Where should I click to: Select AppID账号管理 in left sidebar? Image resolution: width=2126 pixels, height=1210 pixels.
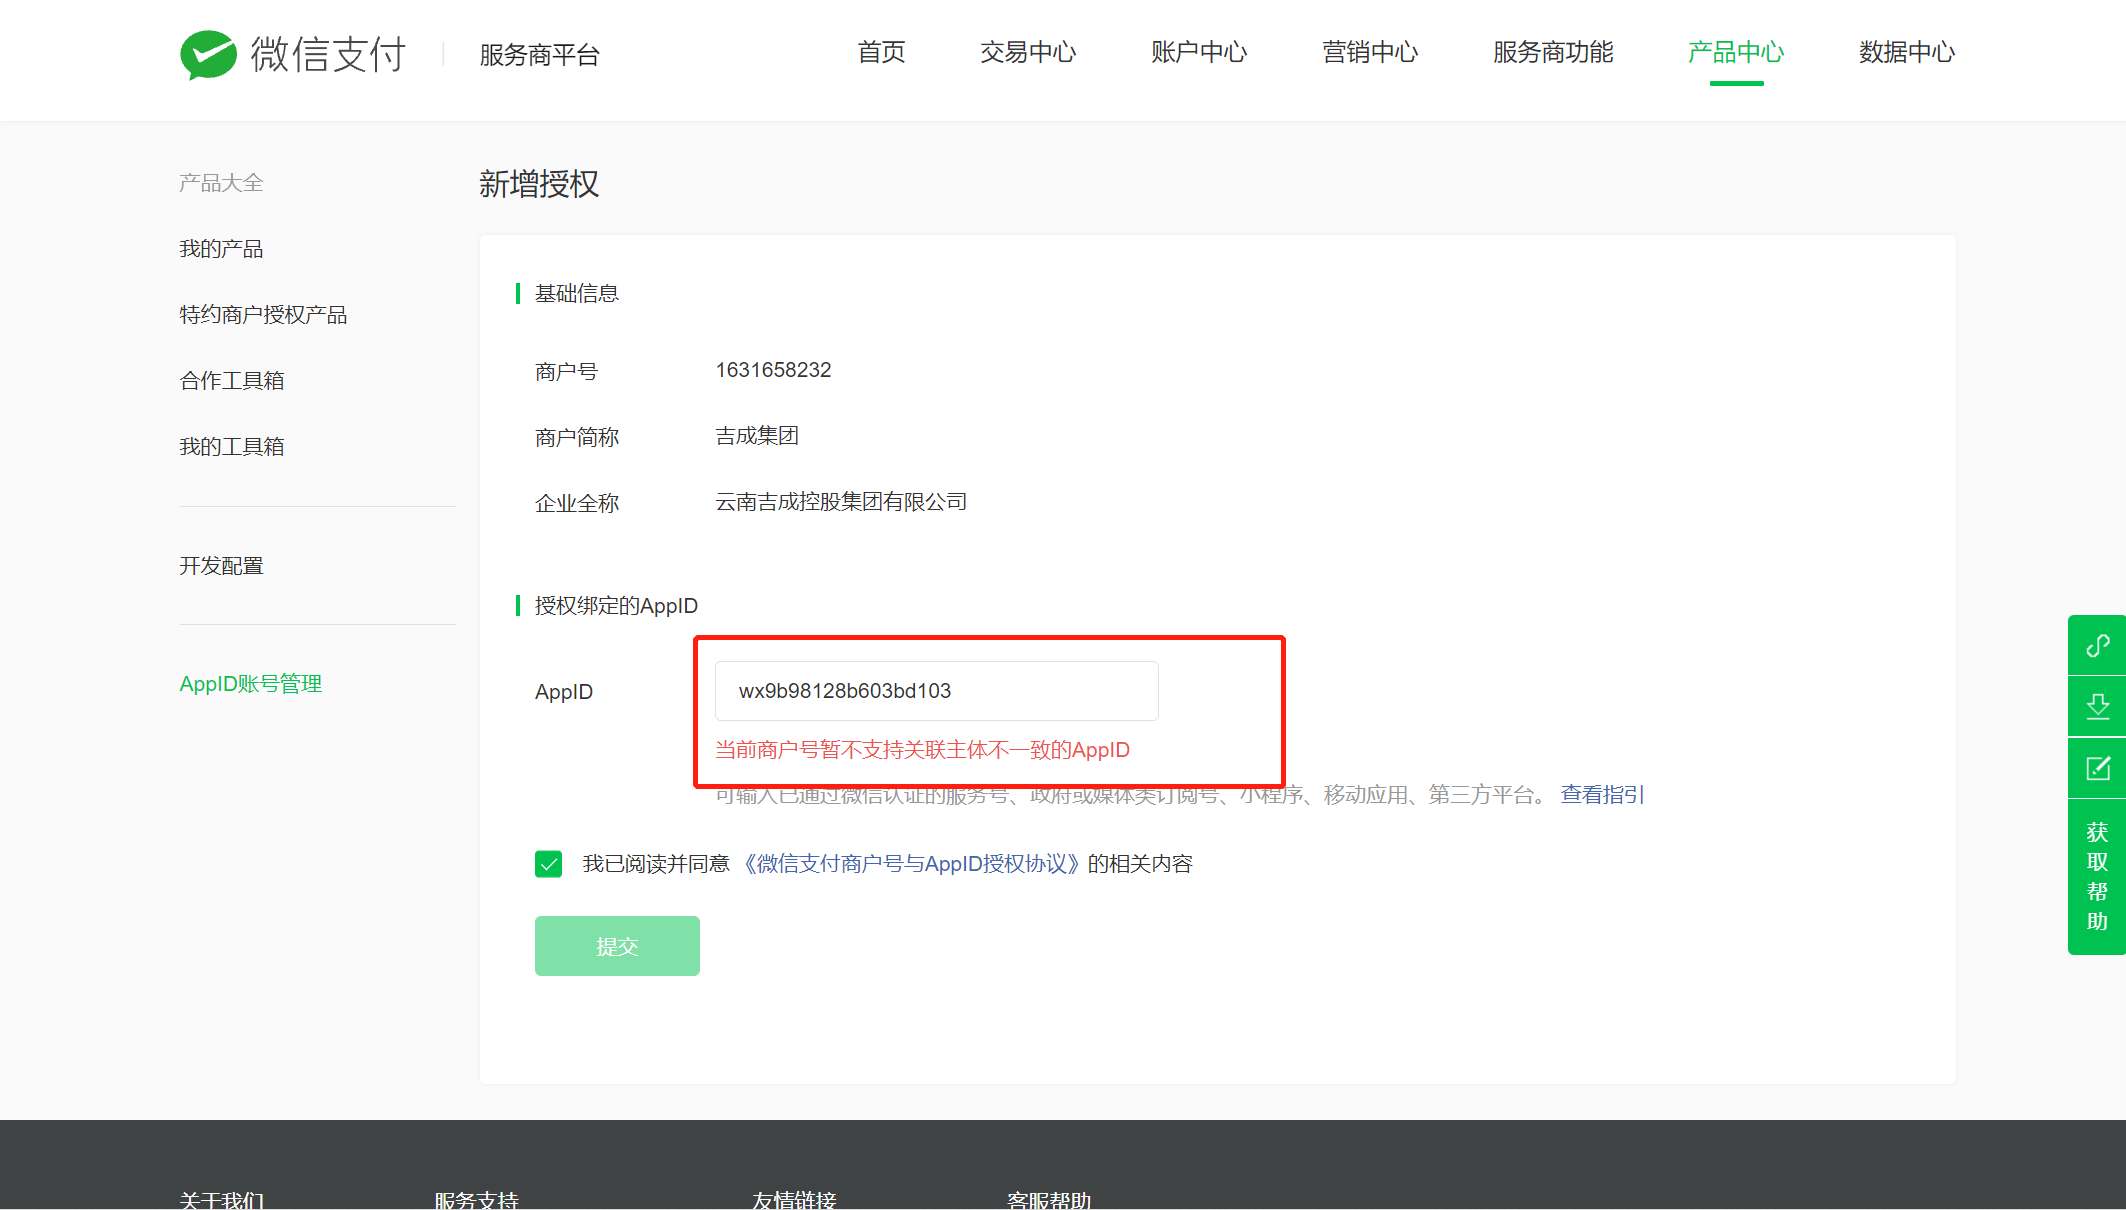(x=250, y=684)
